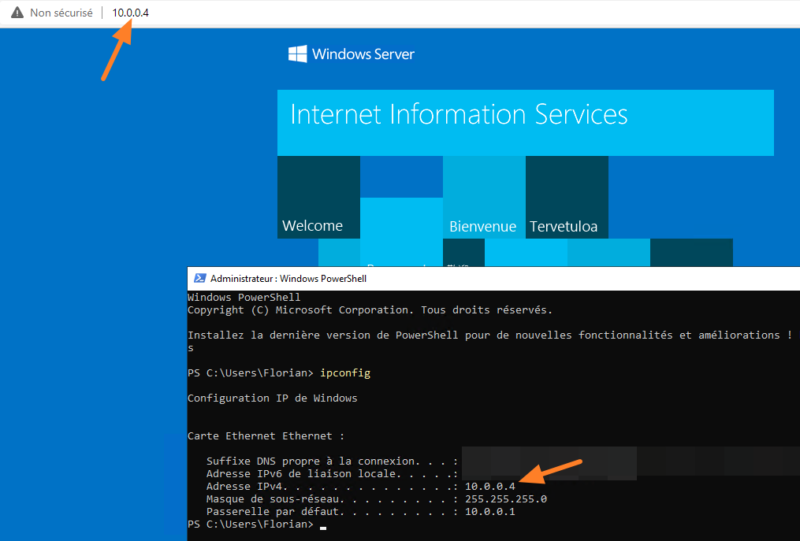This screenshot has height=541, width=800.
Task: Click the Windows Server text heading
Action: (x=363, y=54)
